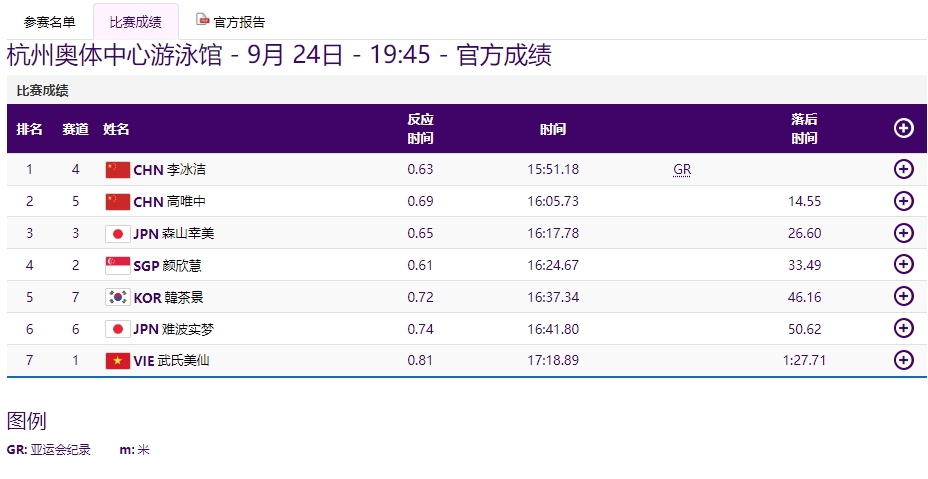Click the Singapore flag icon
The image size is (928, 479).
(x=117, y=265)
